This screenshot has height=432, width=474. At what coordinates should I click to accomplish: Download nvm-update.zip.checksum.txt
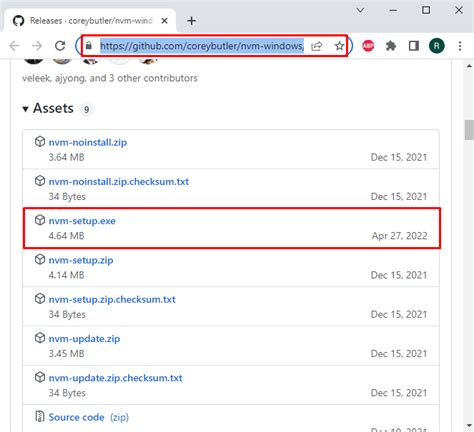[115, 378]
